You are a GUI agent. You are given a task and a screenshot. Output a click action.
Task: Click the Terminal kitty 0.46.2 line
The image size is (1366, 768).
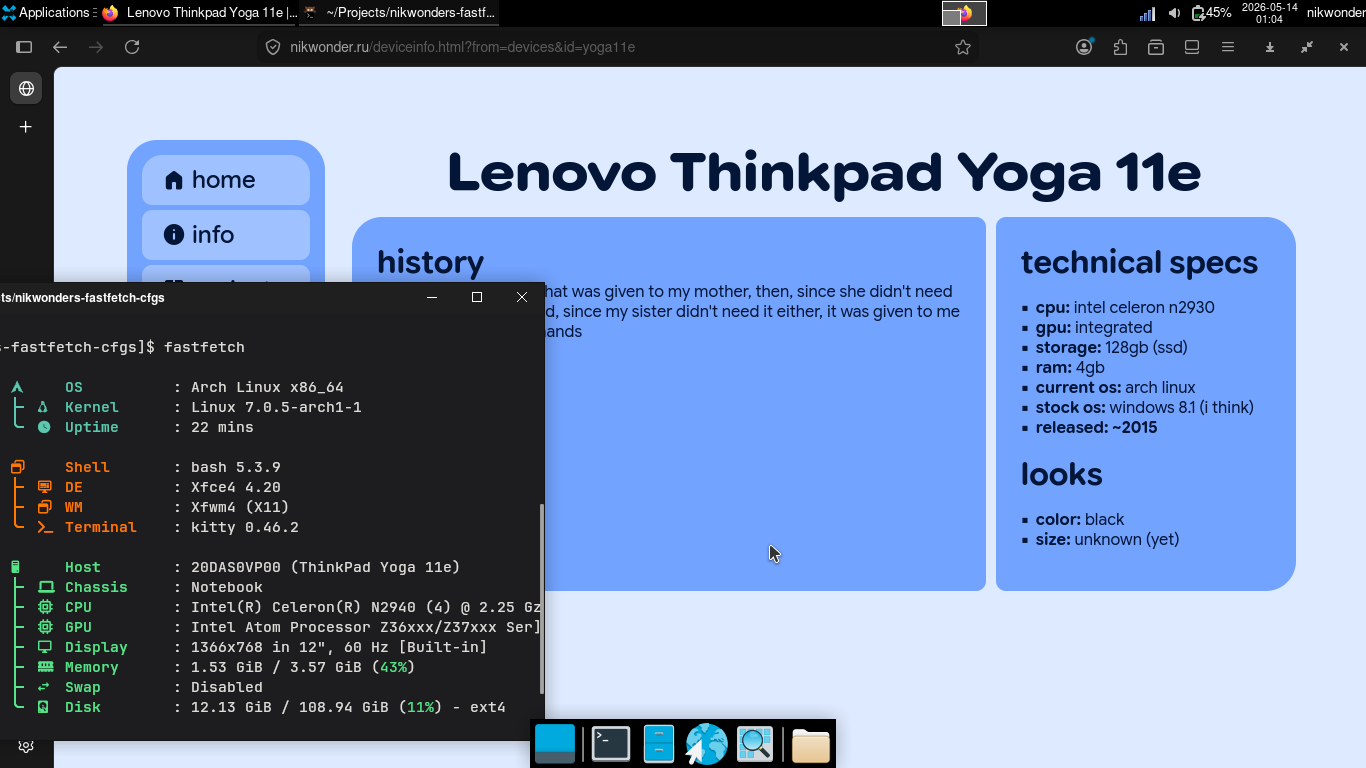[x=154, y=527]
